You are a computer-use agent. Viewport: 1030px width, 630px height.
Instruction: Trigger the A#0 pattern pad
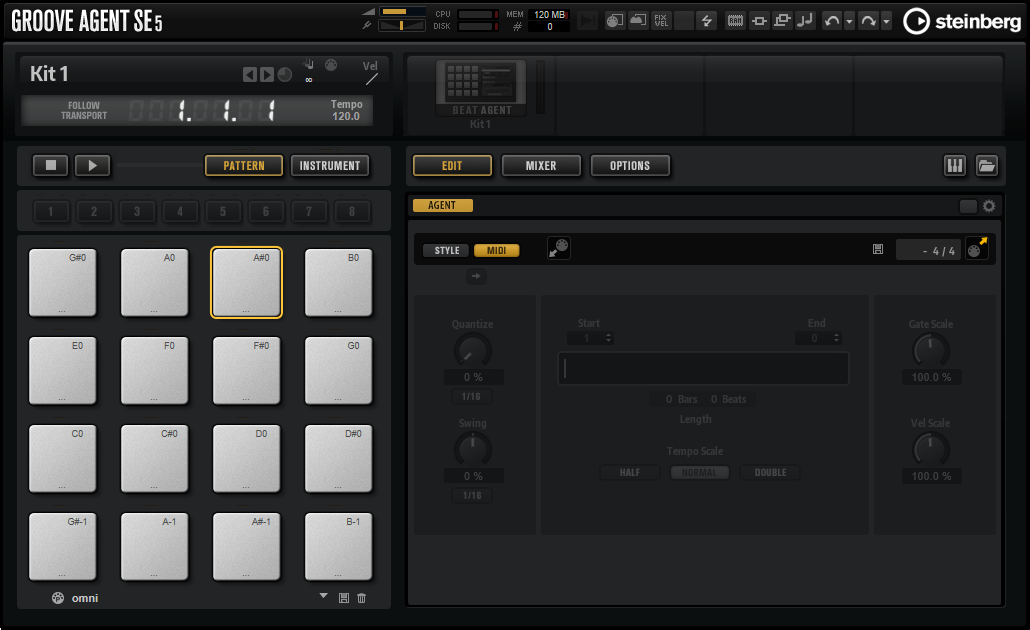point(246,282)
